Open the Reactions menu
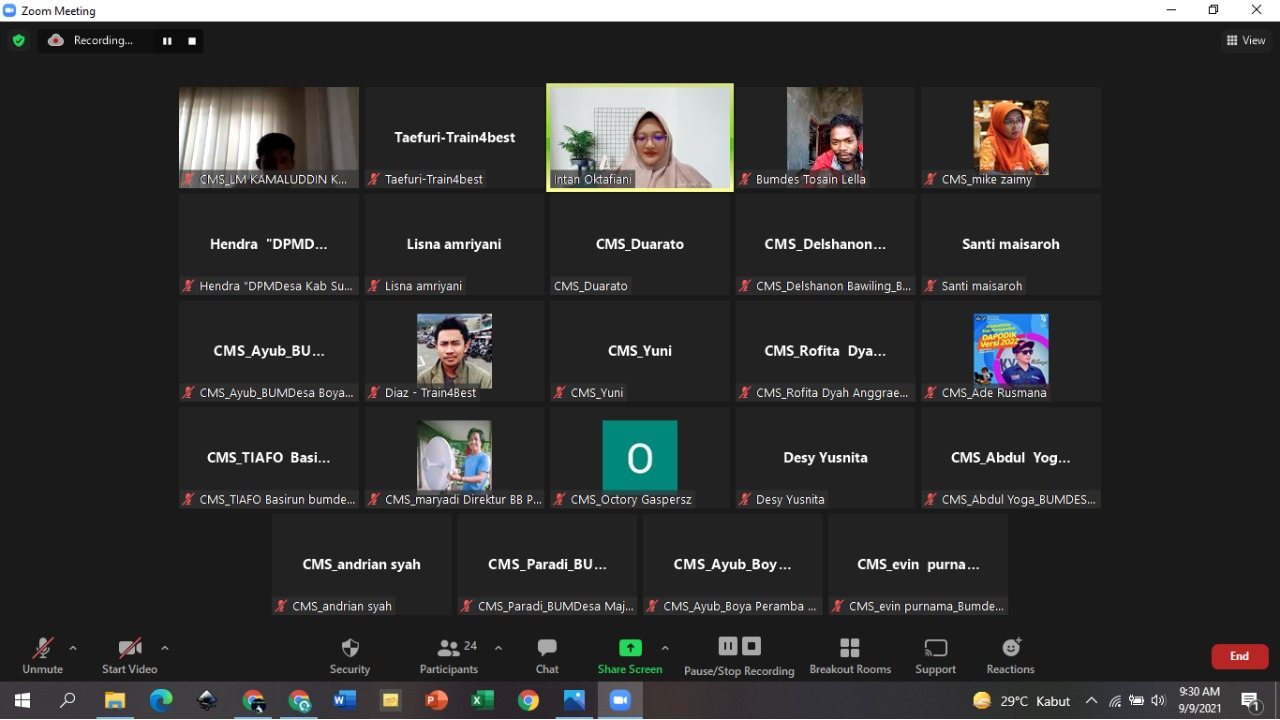Viewport: 1280px width, 720px height. pyautogui.click(x=1010, y=656)
